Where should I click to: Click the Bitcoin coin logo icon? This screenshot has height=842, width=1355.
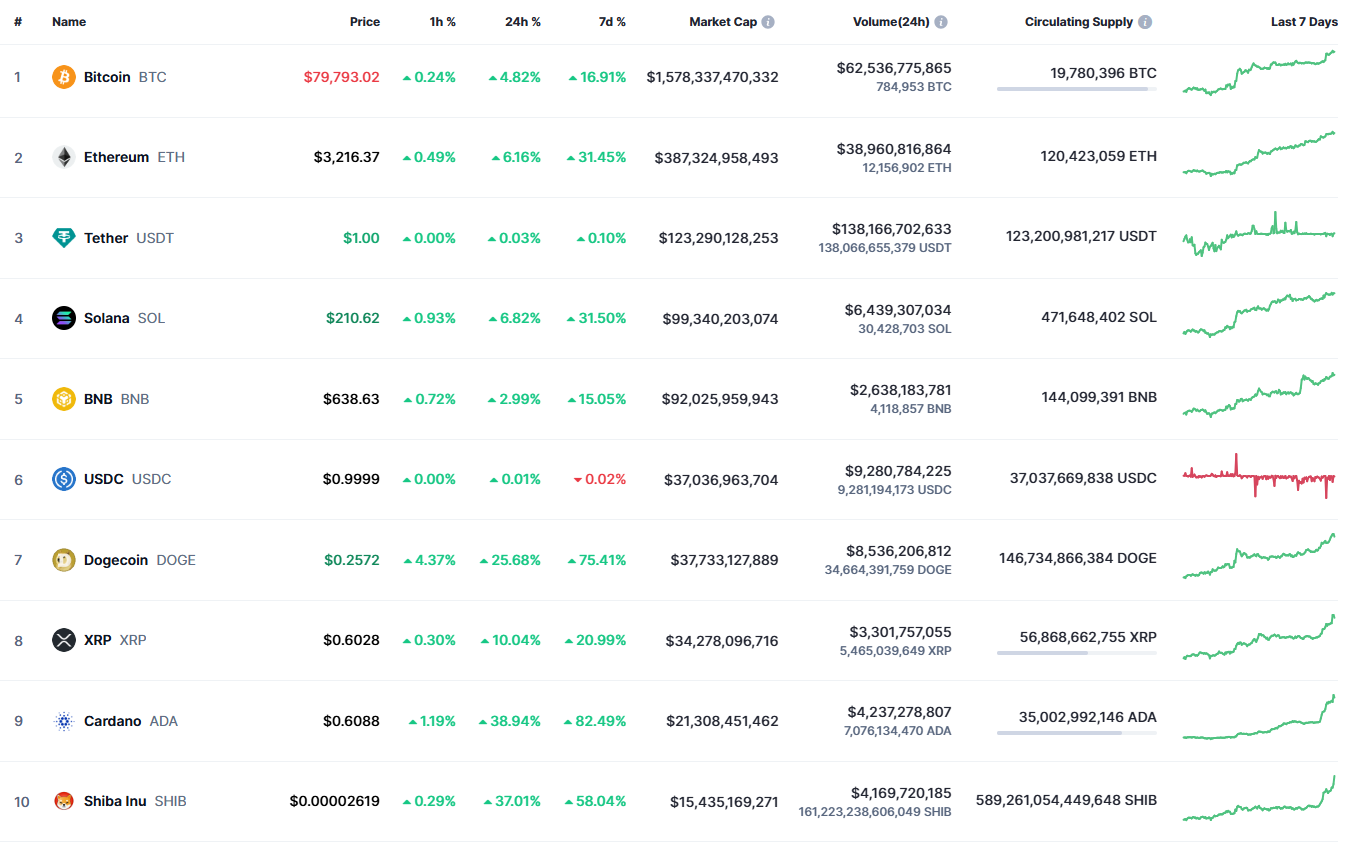(64, 77)
